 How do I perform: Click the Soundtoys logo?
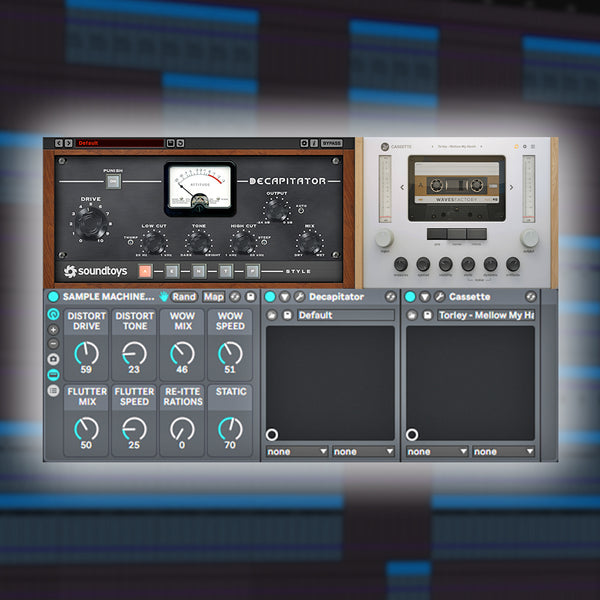click(x=95, y=271)
